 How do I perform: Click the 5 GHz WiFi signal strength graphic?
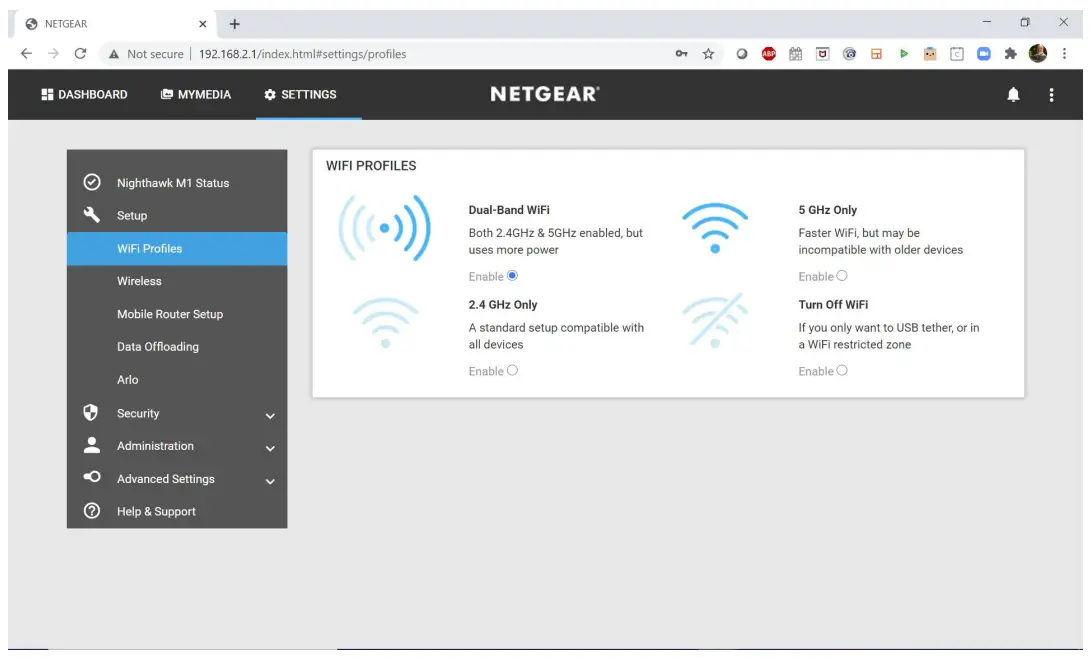pos(714,226)
